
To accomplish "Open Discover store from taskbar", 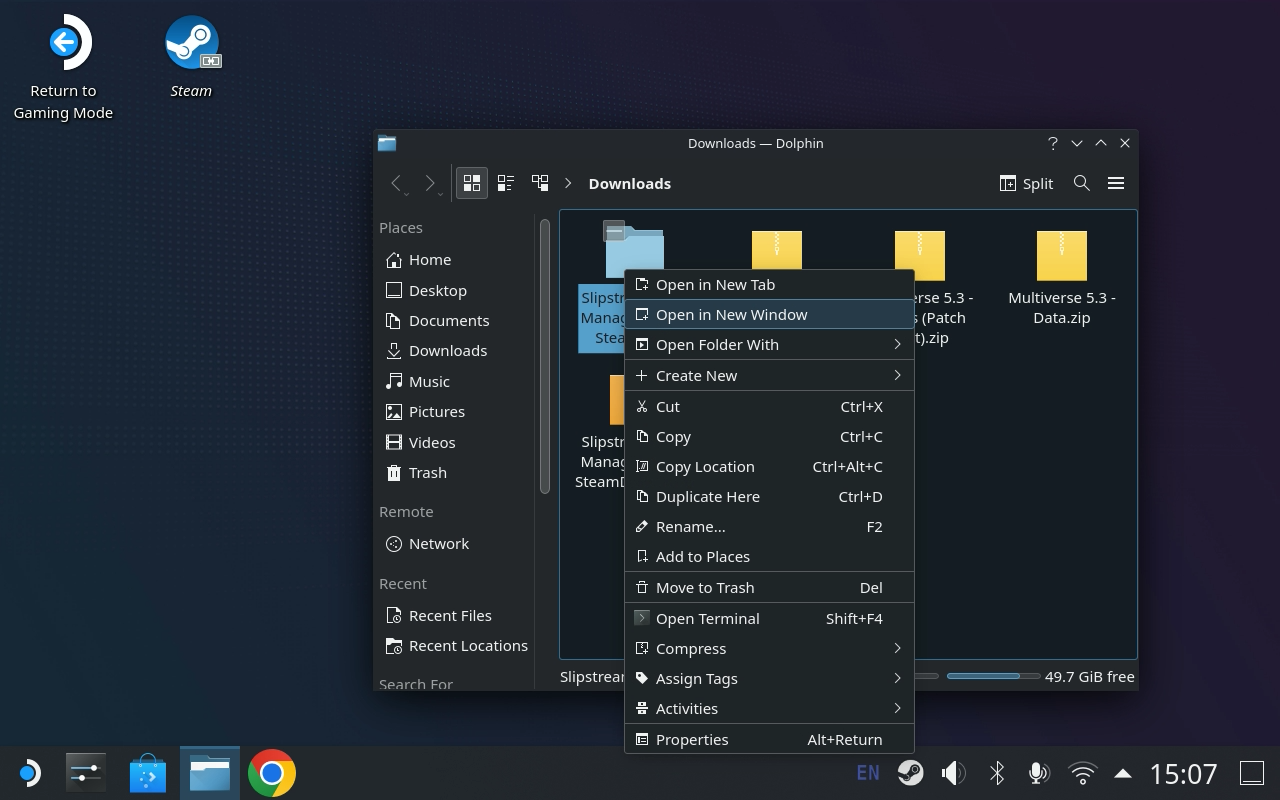I will [148, 773].
